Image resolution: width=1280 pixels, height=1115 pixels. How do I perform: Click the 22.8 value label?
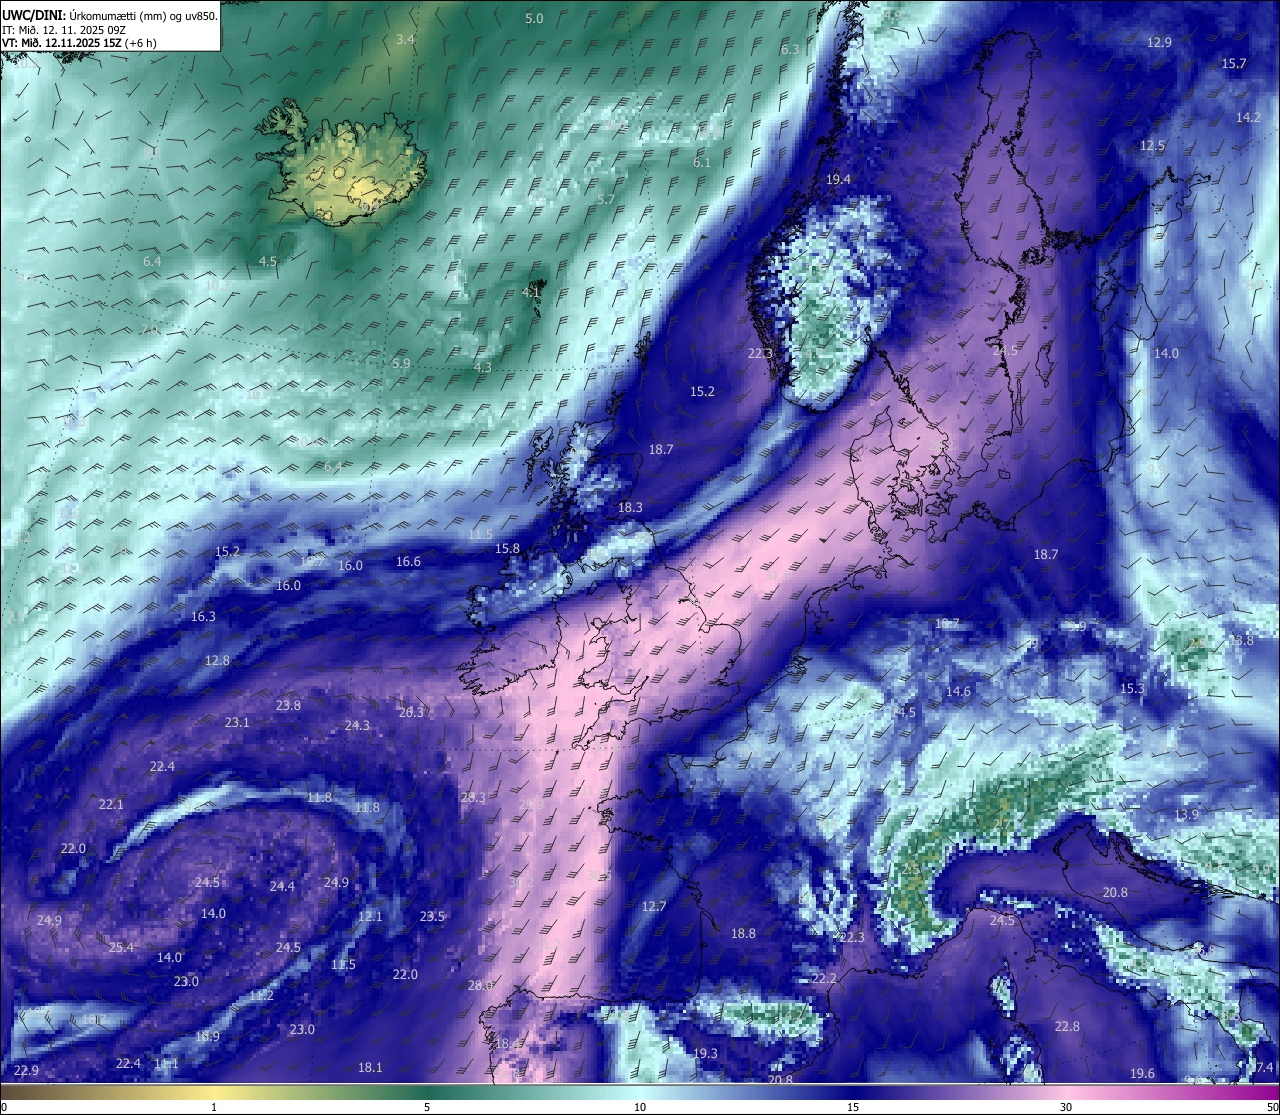click(1067, 1027)
